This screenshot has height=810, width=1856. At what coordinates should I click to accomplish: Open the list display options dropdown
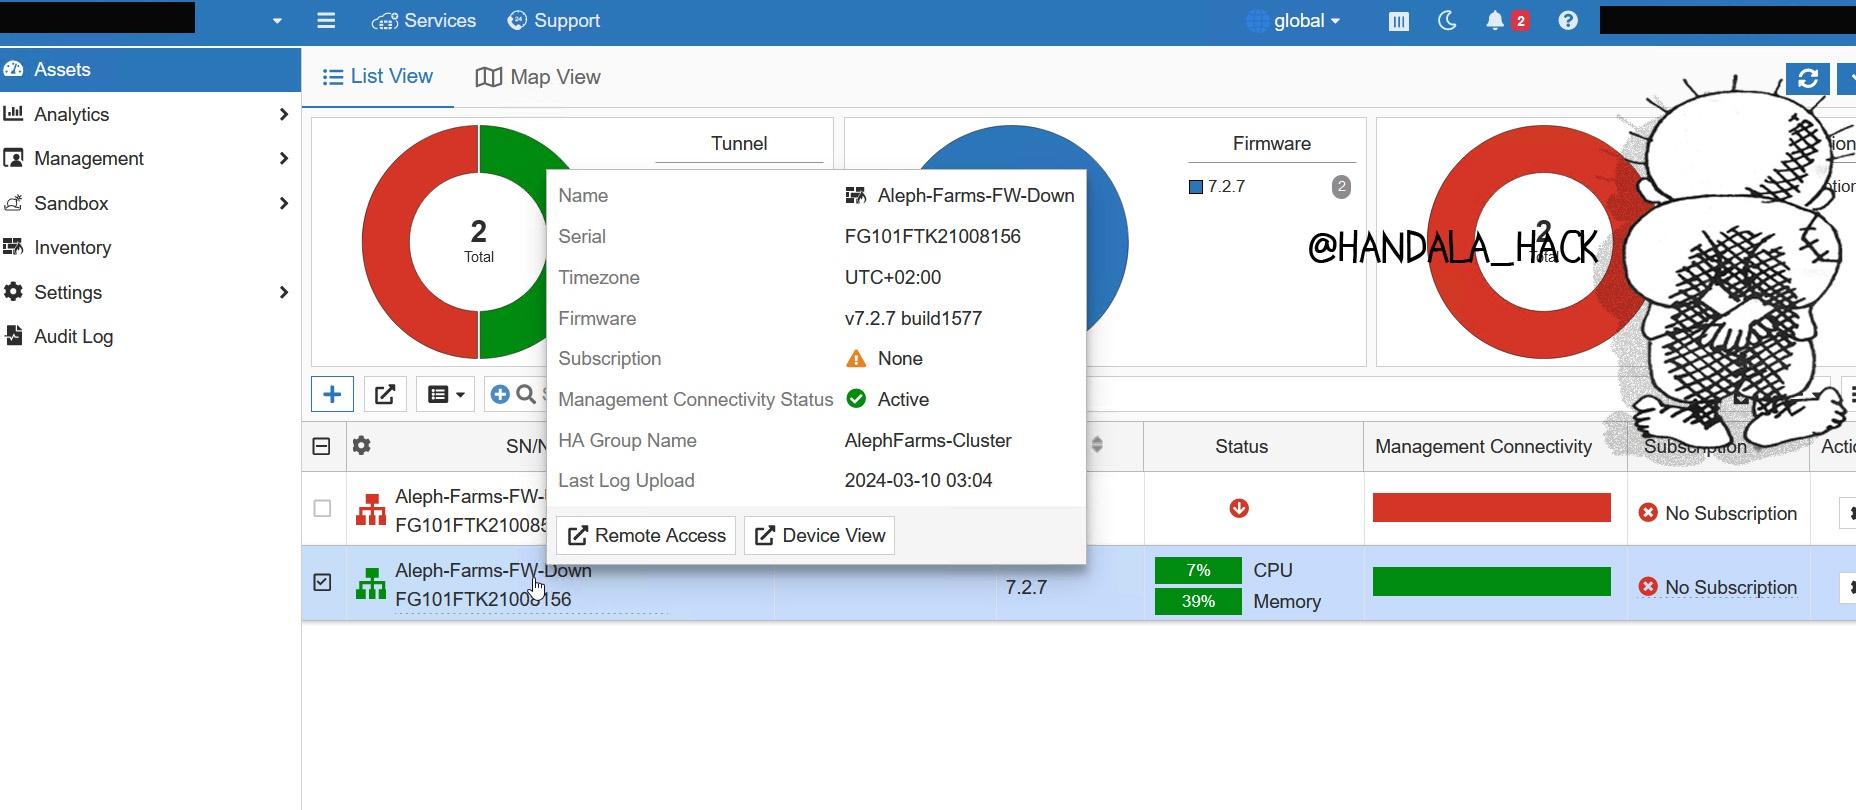(446, 394)
